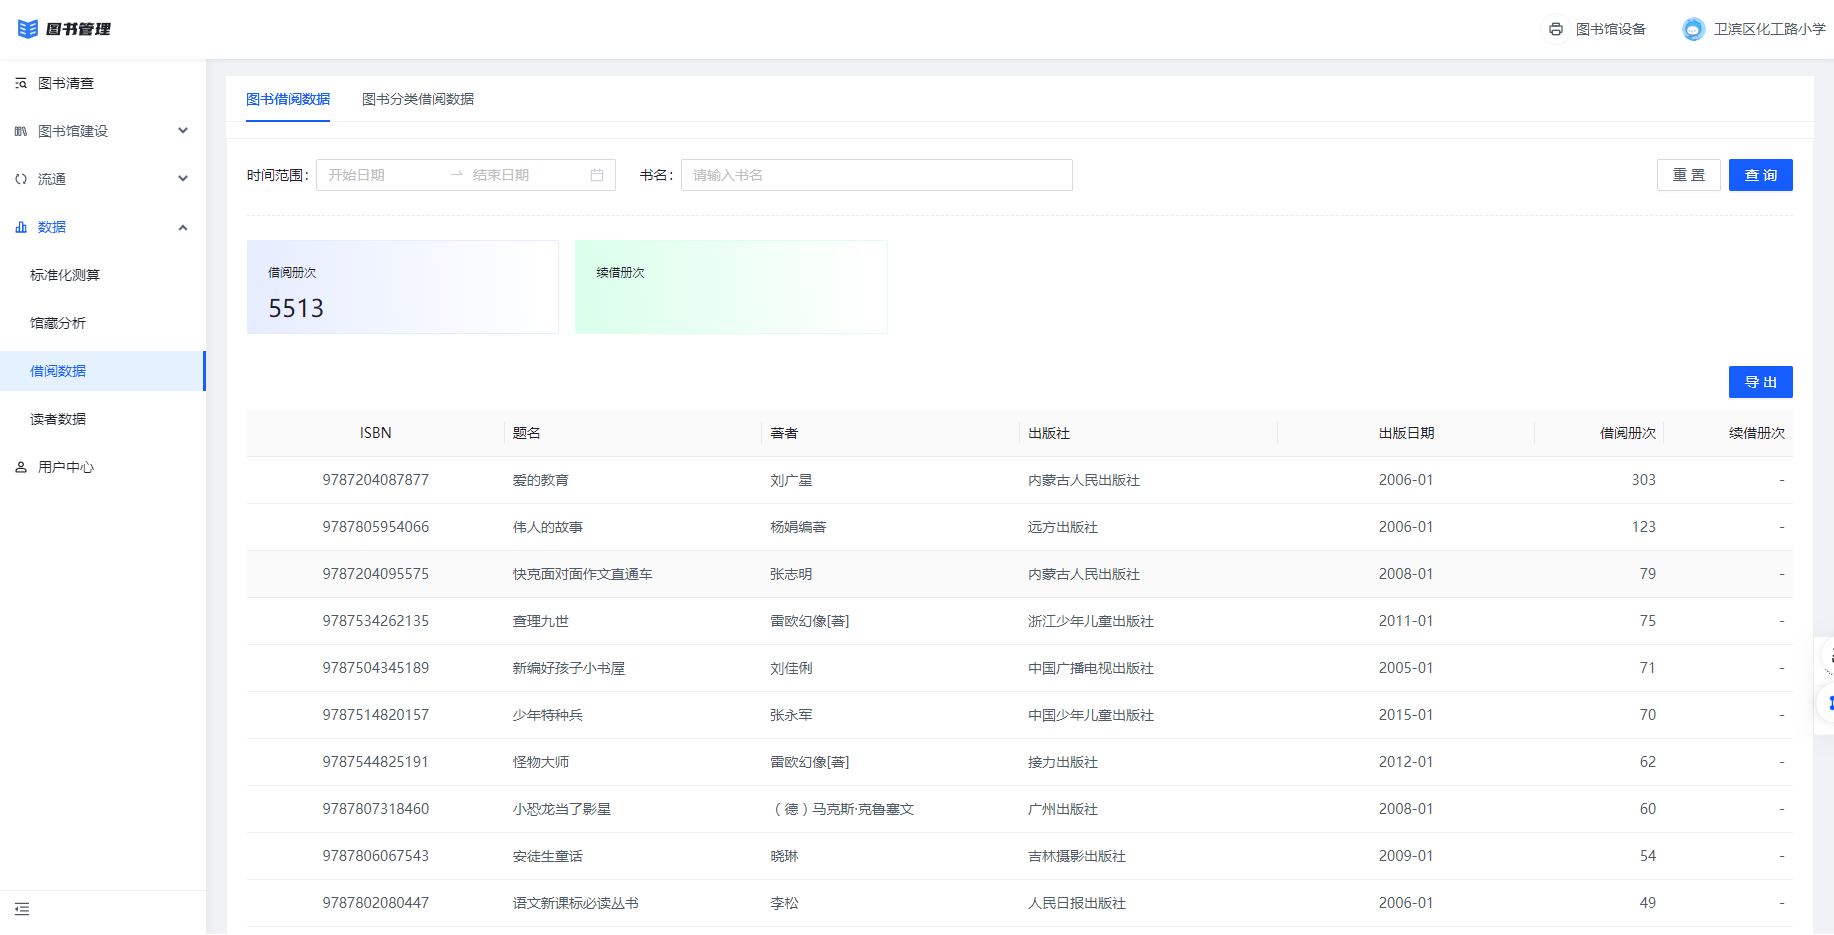This screenshot has width=1834, height=935.
Task: Click the 导出 export button
Action: pyautogui.click(x=1760, y=382)
